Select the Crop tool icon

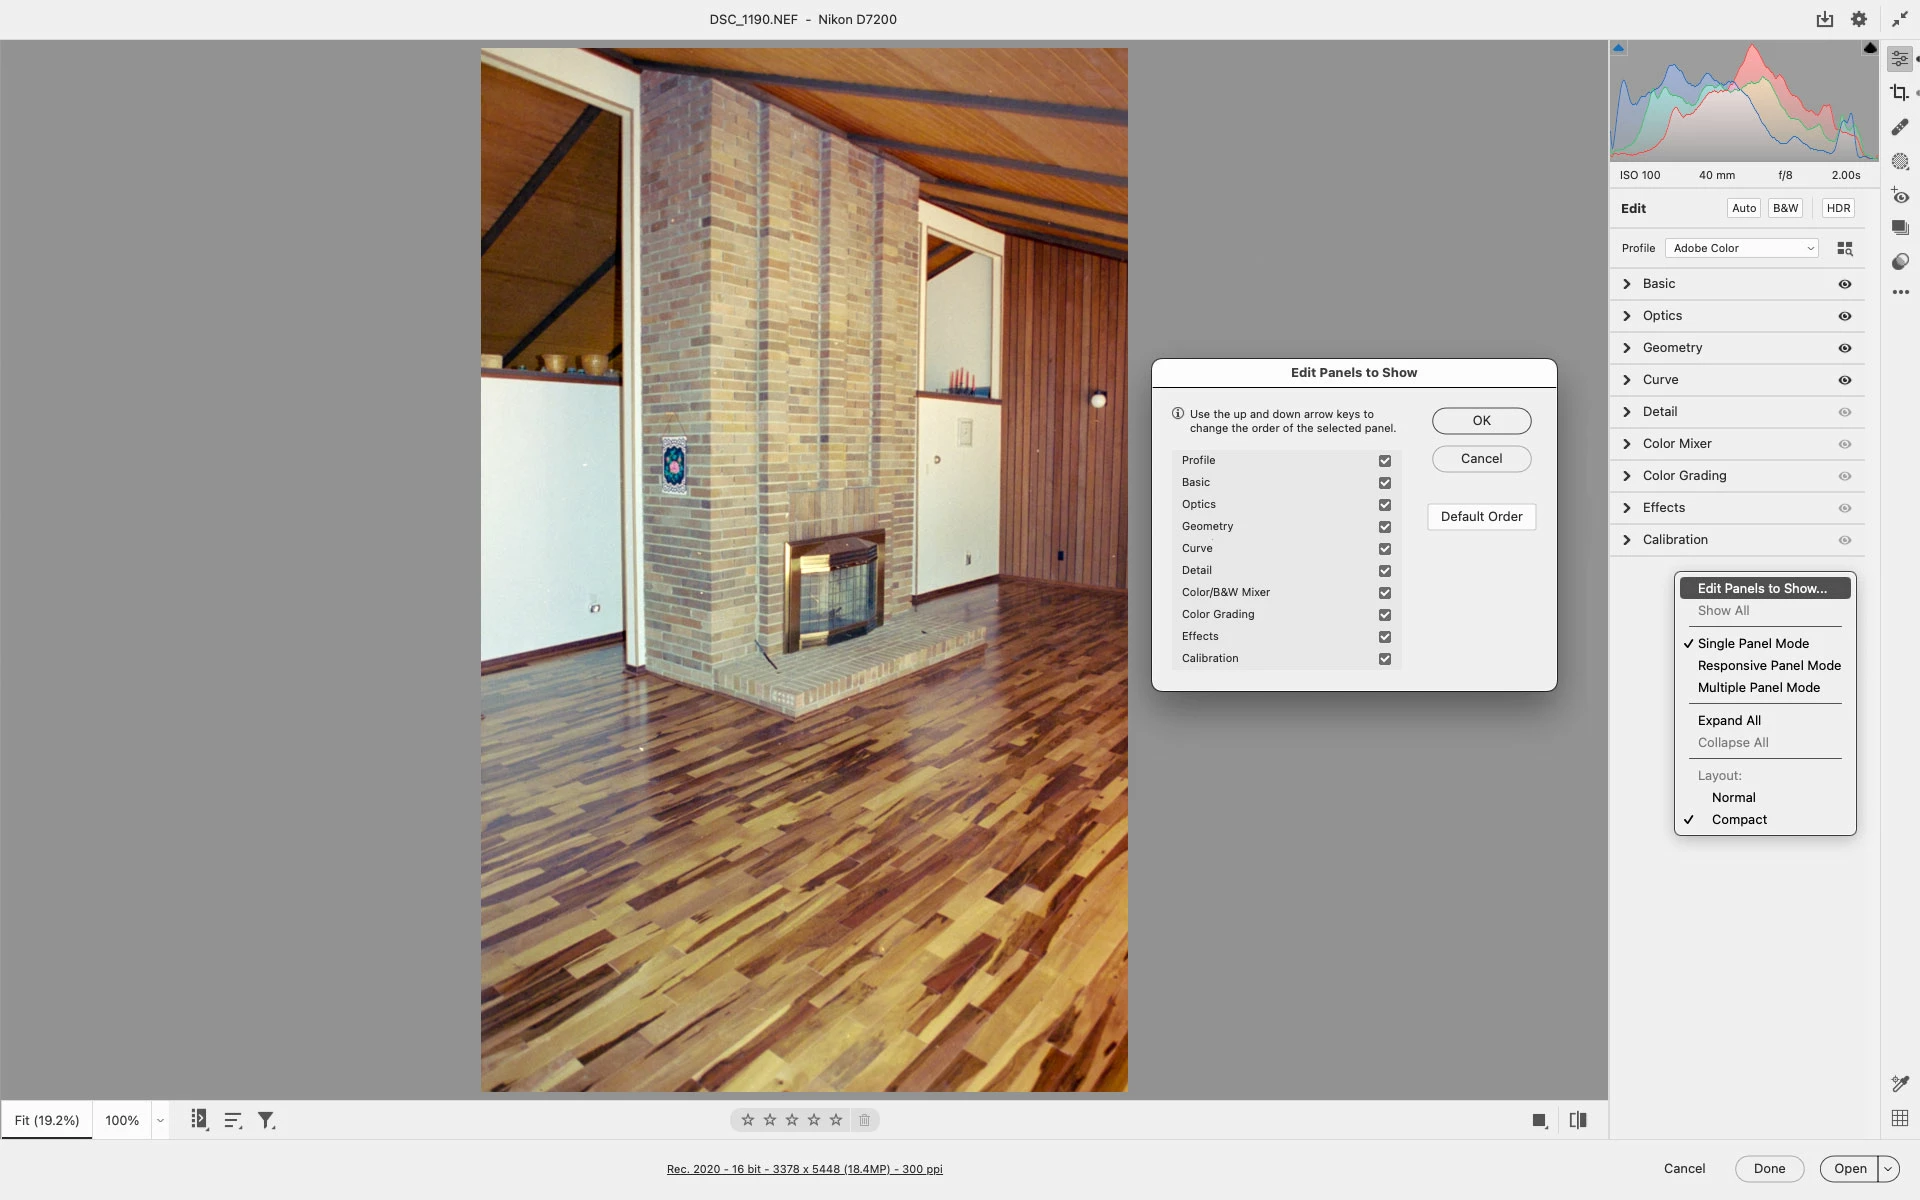click(1899, 93)
